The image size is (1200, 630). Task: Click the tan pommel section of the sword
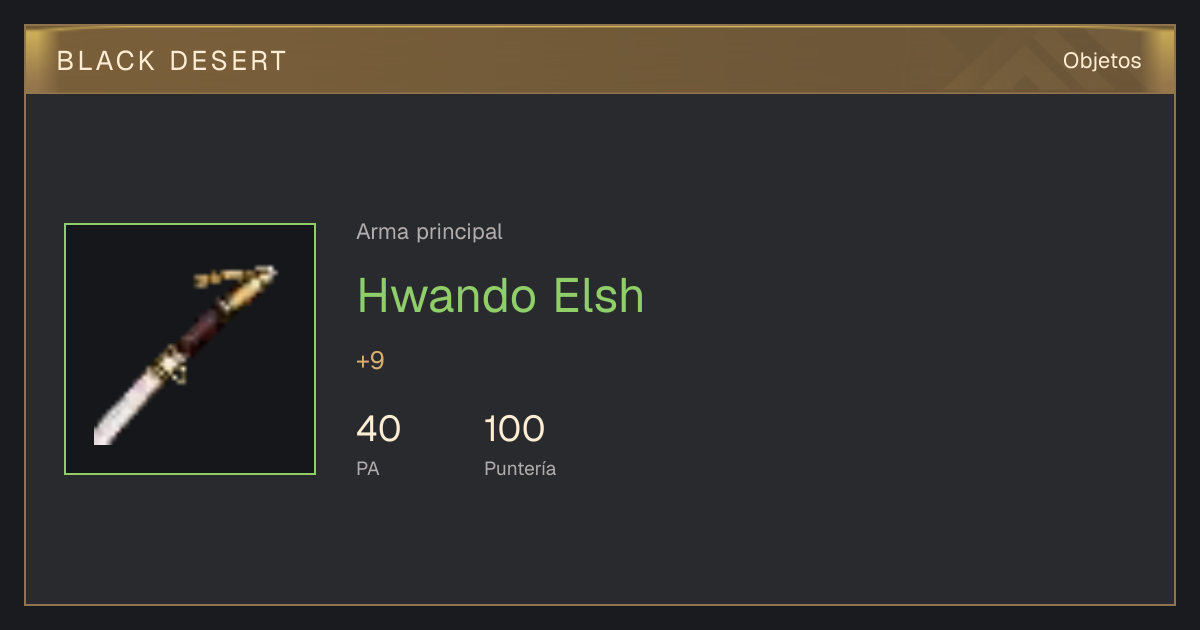pyautogui.click(x=248, y=291)
